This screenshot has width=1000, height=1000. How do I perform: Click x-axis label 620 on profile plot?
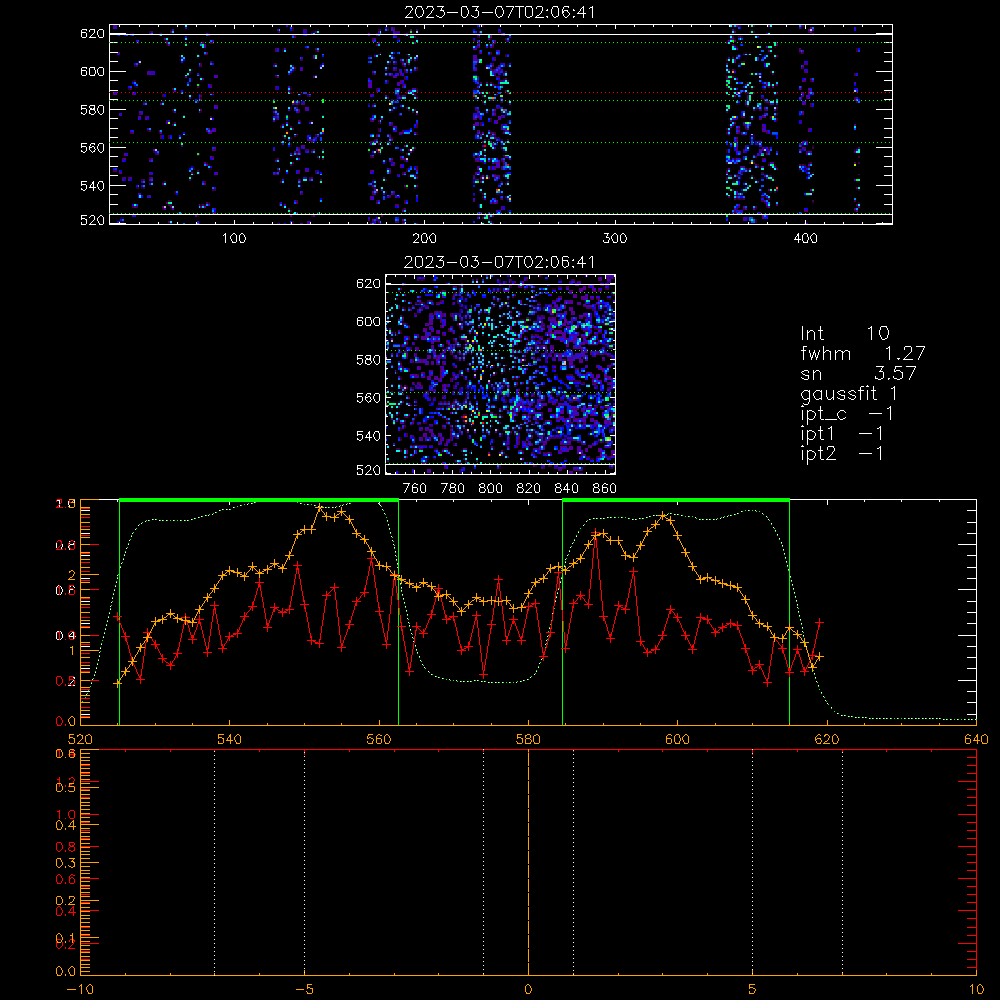827,739
